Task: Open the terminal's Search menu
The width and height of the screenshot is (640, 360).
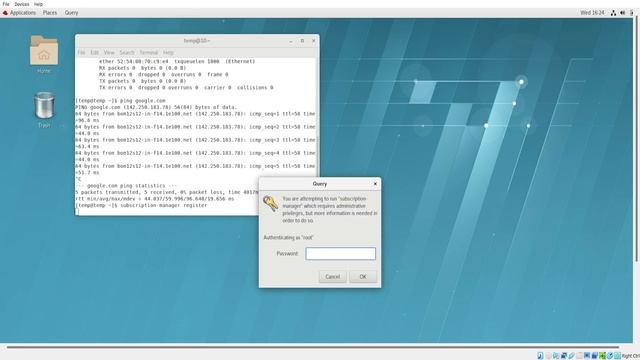Action: (x=127, y=53)
